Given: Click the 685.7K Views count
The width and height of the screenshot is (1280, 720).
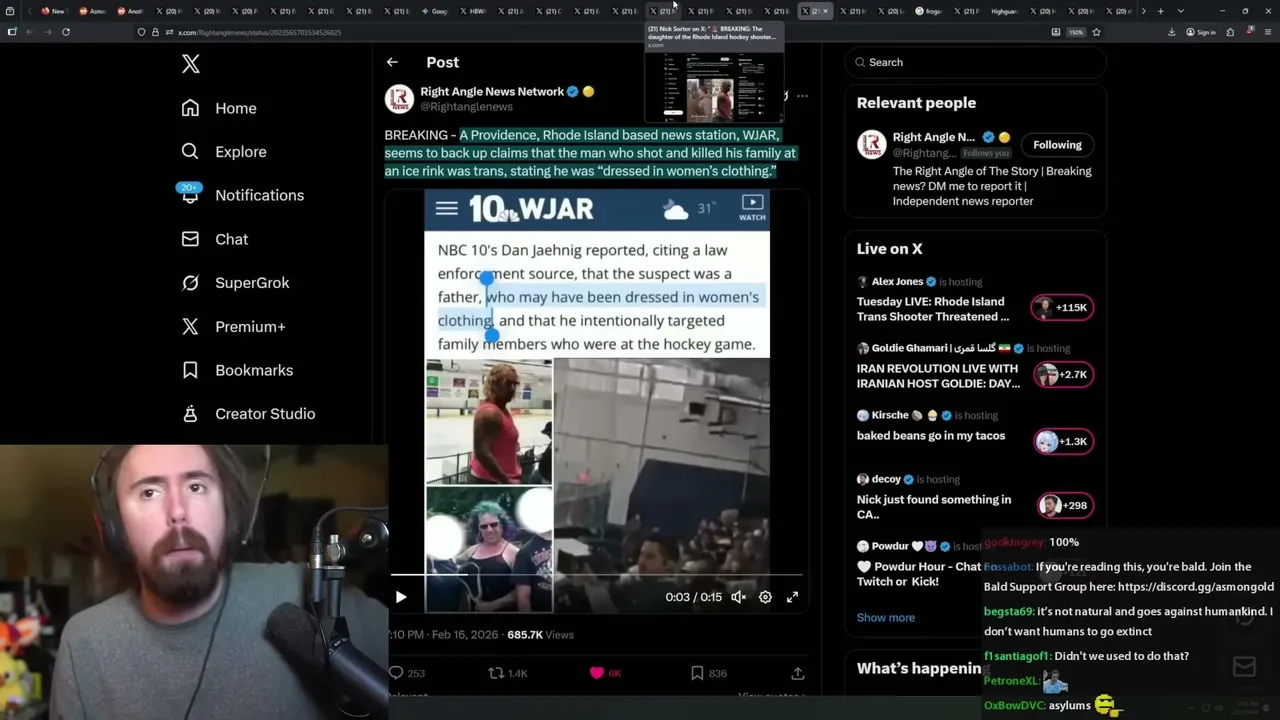Looking at the screenshot, I should tap(540, 635).
